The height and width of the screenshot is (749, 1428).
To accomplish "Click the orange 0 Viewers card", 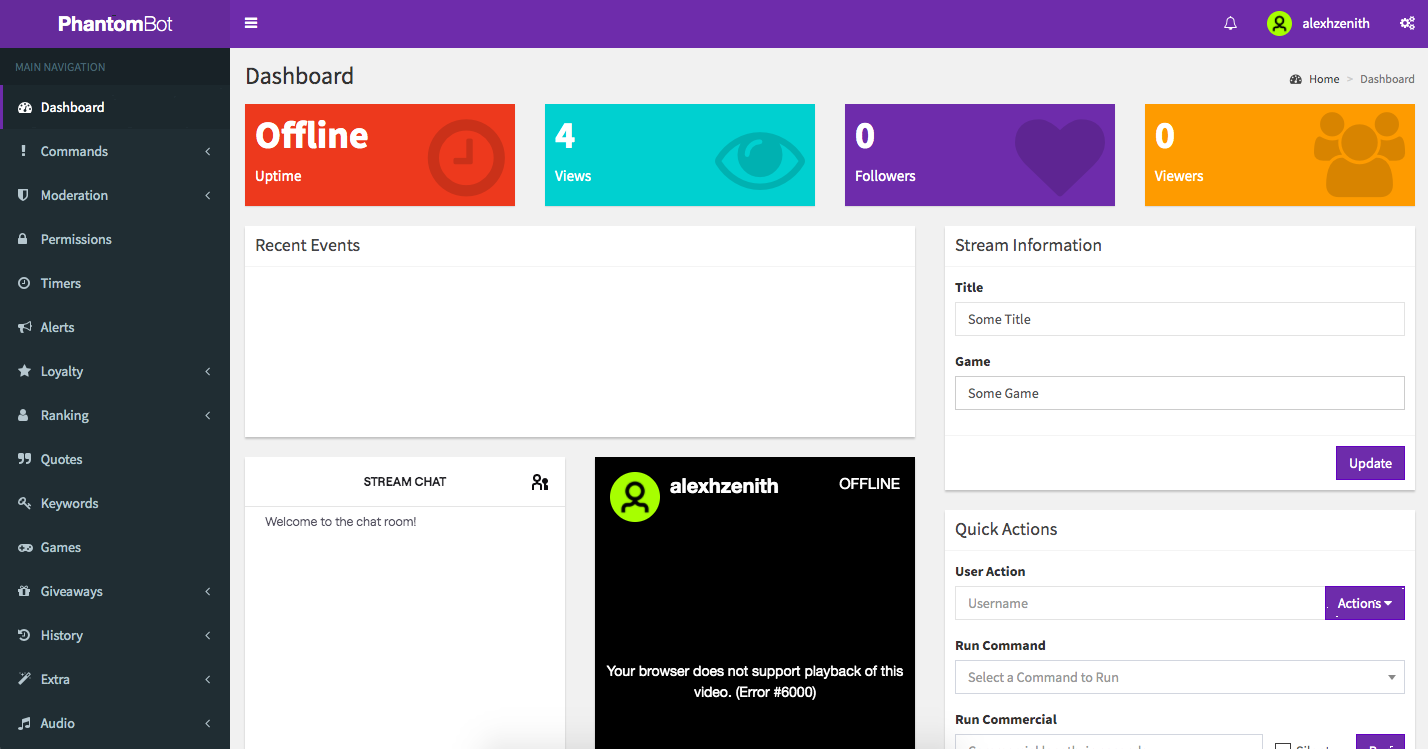I will point(1280,155).
